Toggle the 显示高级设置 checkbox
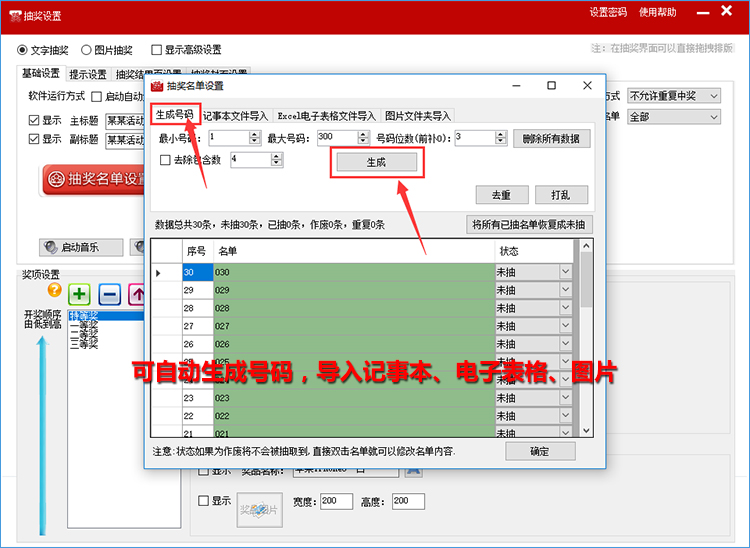 157,50
